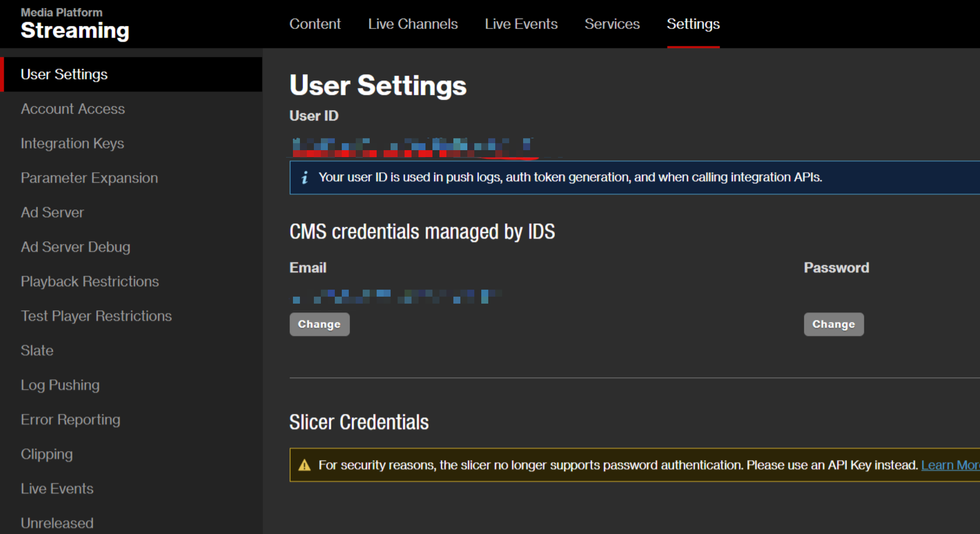Viewport: 980px width, 534px height.
Task: Open the Content tab in the top navigation
Action: (315, 24)
